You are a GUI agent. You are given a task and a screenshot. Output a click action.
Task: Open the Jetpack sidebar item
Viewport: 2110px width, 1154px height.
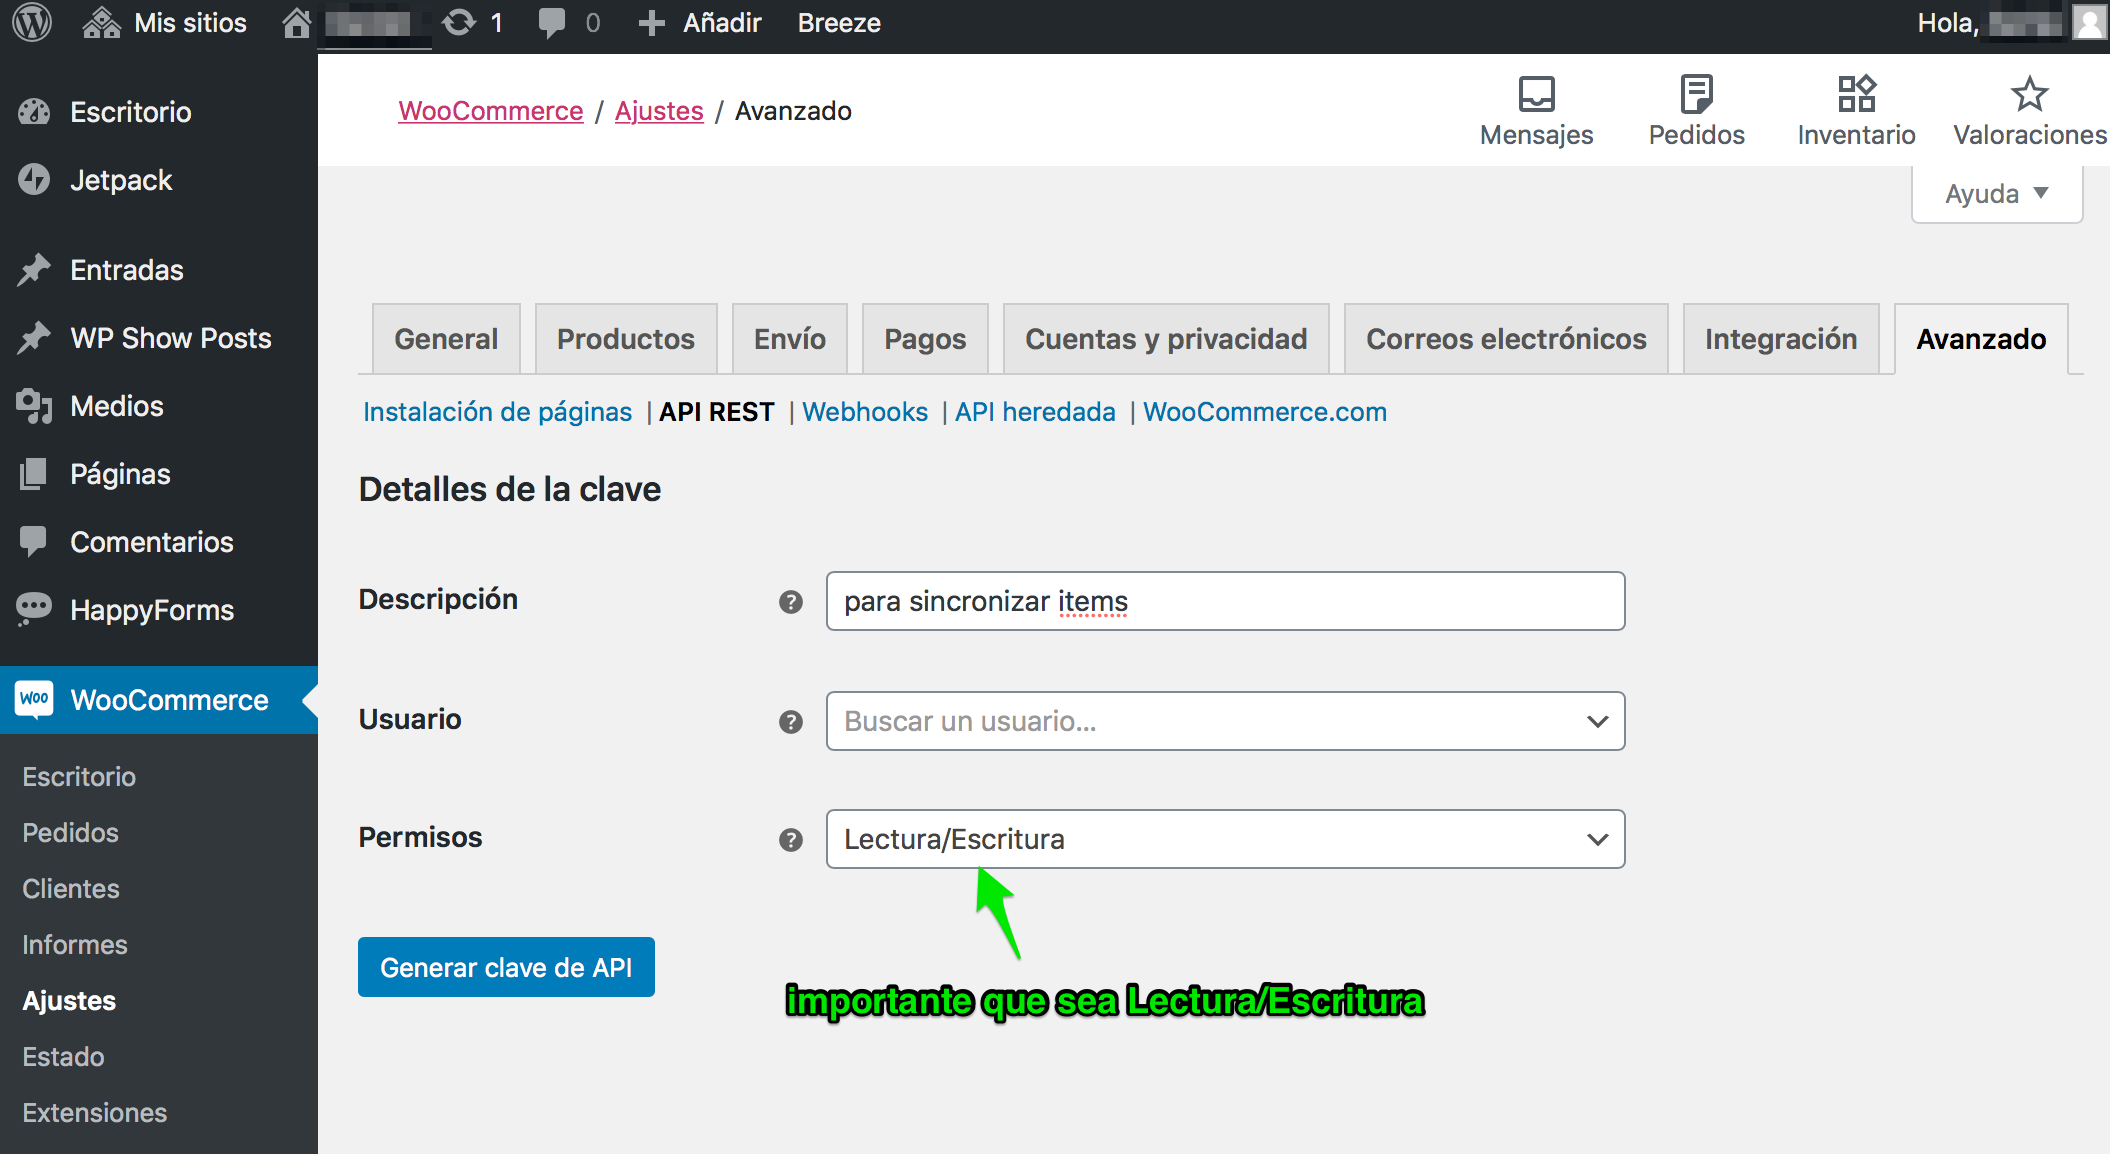coord(121,180)
